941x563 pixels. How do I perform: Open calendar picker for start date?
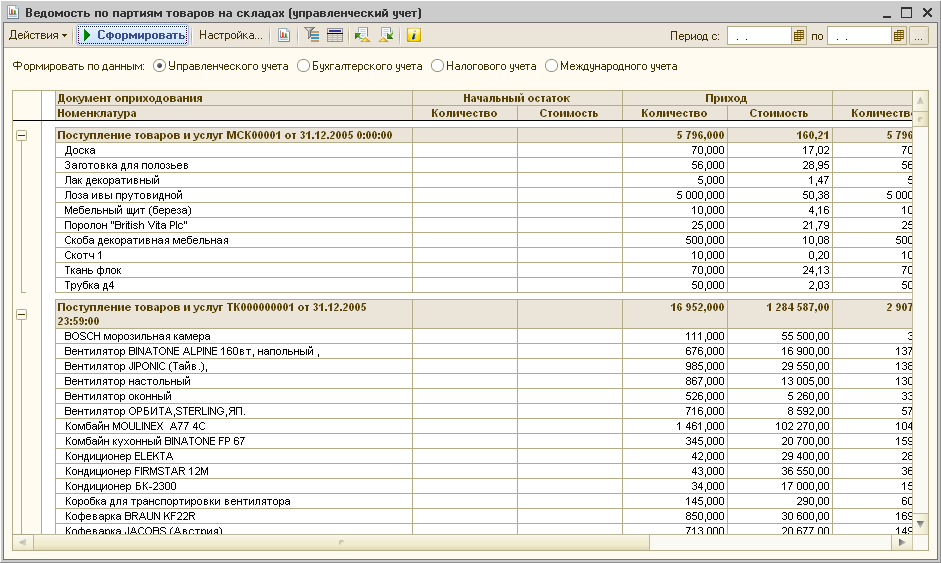(x=798, y=36)
